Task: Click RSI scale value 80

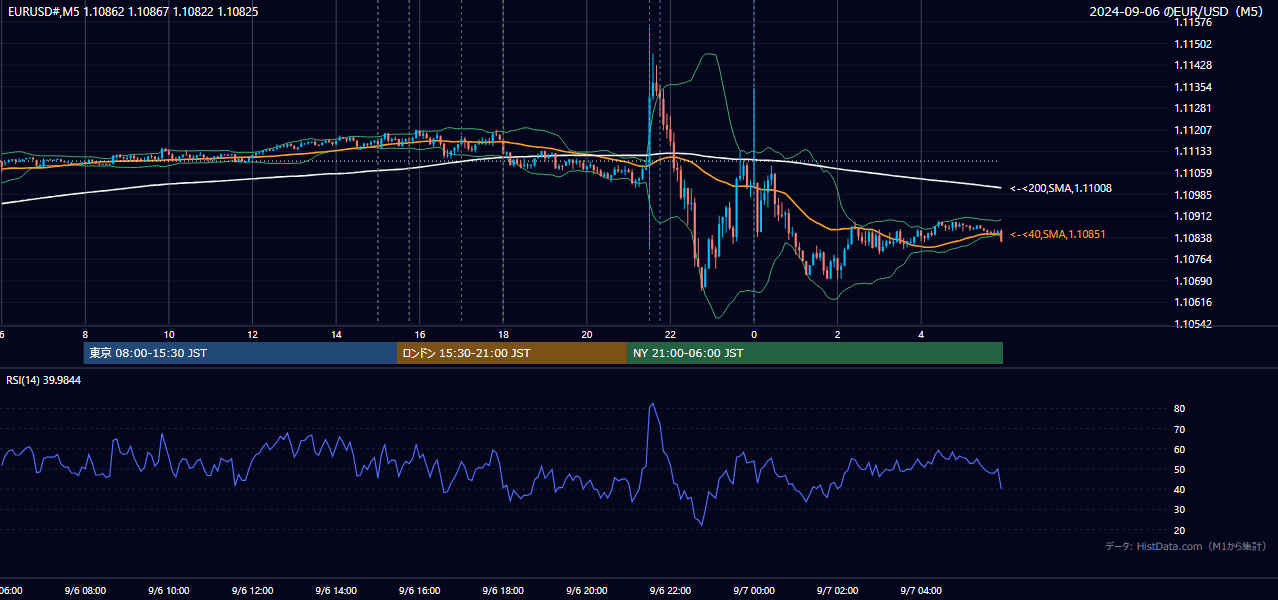Action: coord(1180,409)
